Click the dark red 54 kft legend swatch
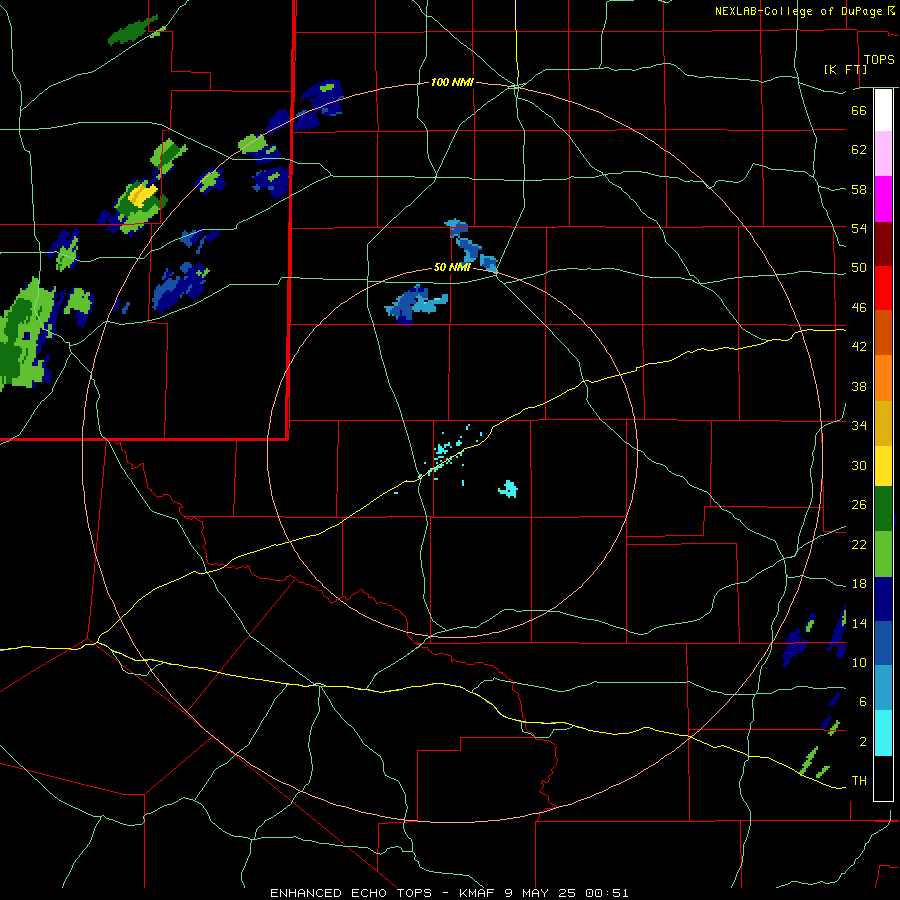Screen dimensions: 900x900 coord(883,243)
